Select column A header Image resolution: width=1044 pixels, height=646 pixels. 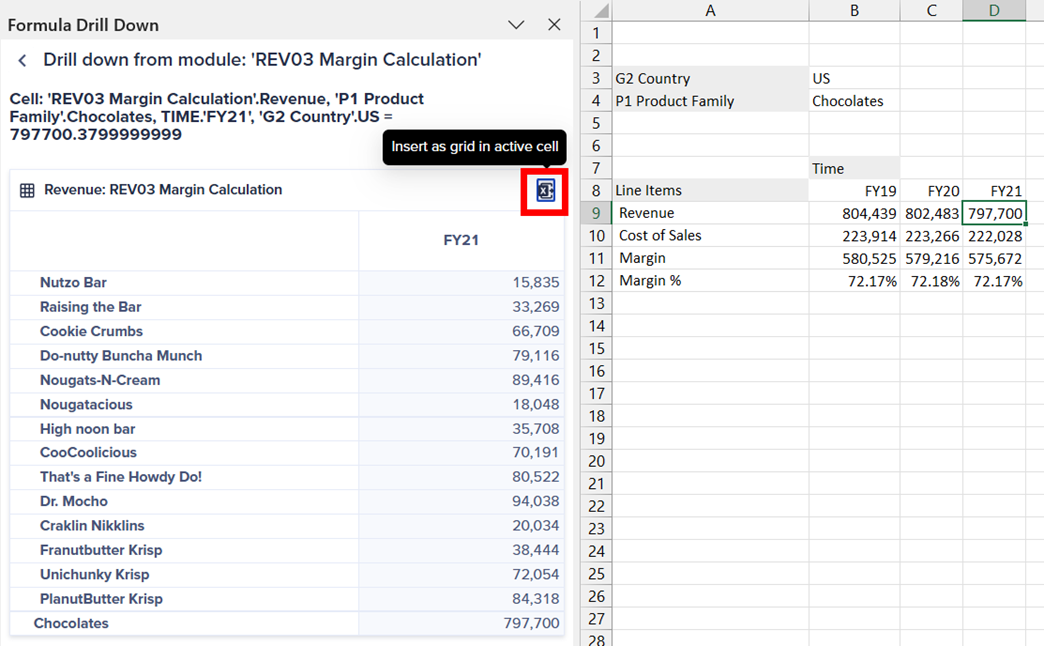tap(710, 10)
